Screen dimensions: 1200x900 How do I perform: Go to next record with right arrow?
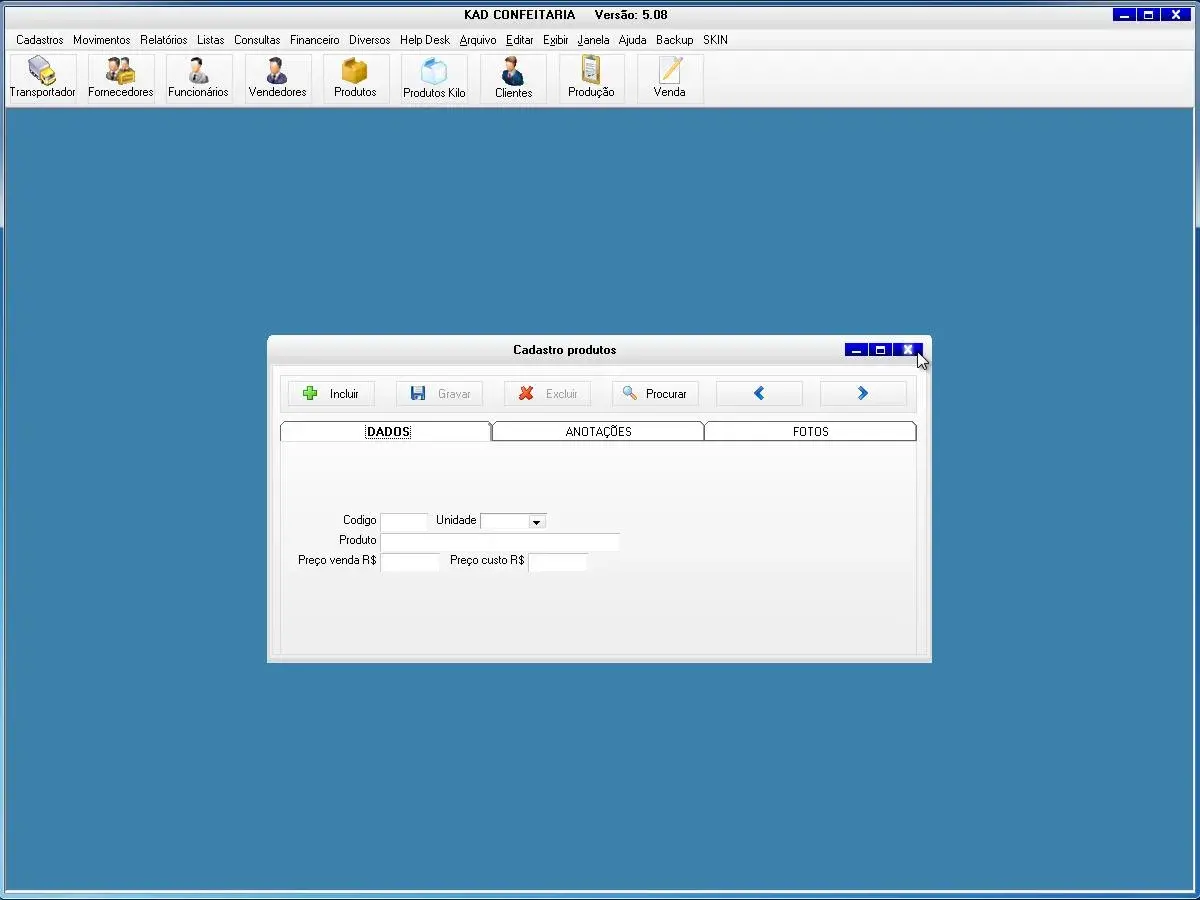click(862, 394)
